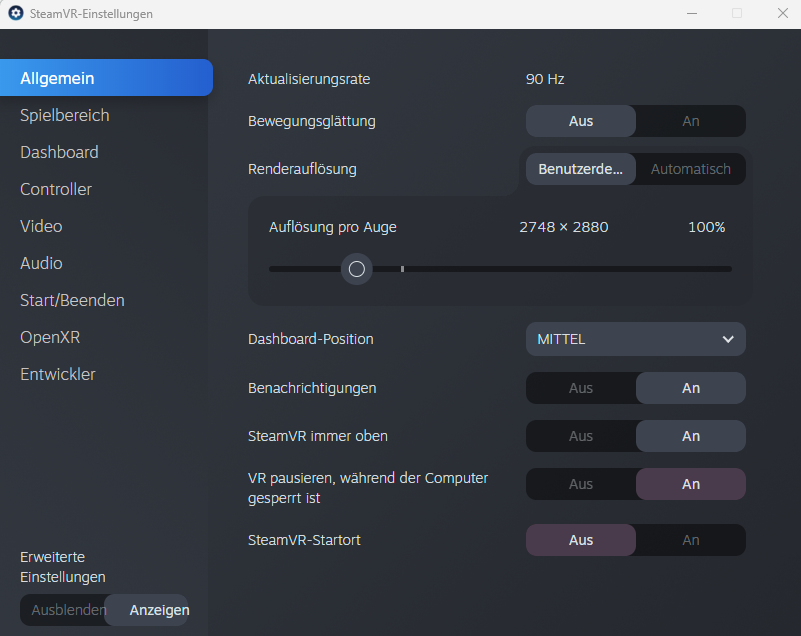Open the MITTEL dashboard position combo box
This screenshot has width=801, height=636.
coord(635,339)
